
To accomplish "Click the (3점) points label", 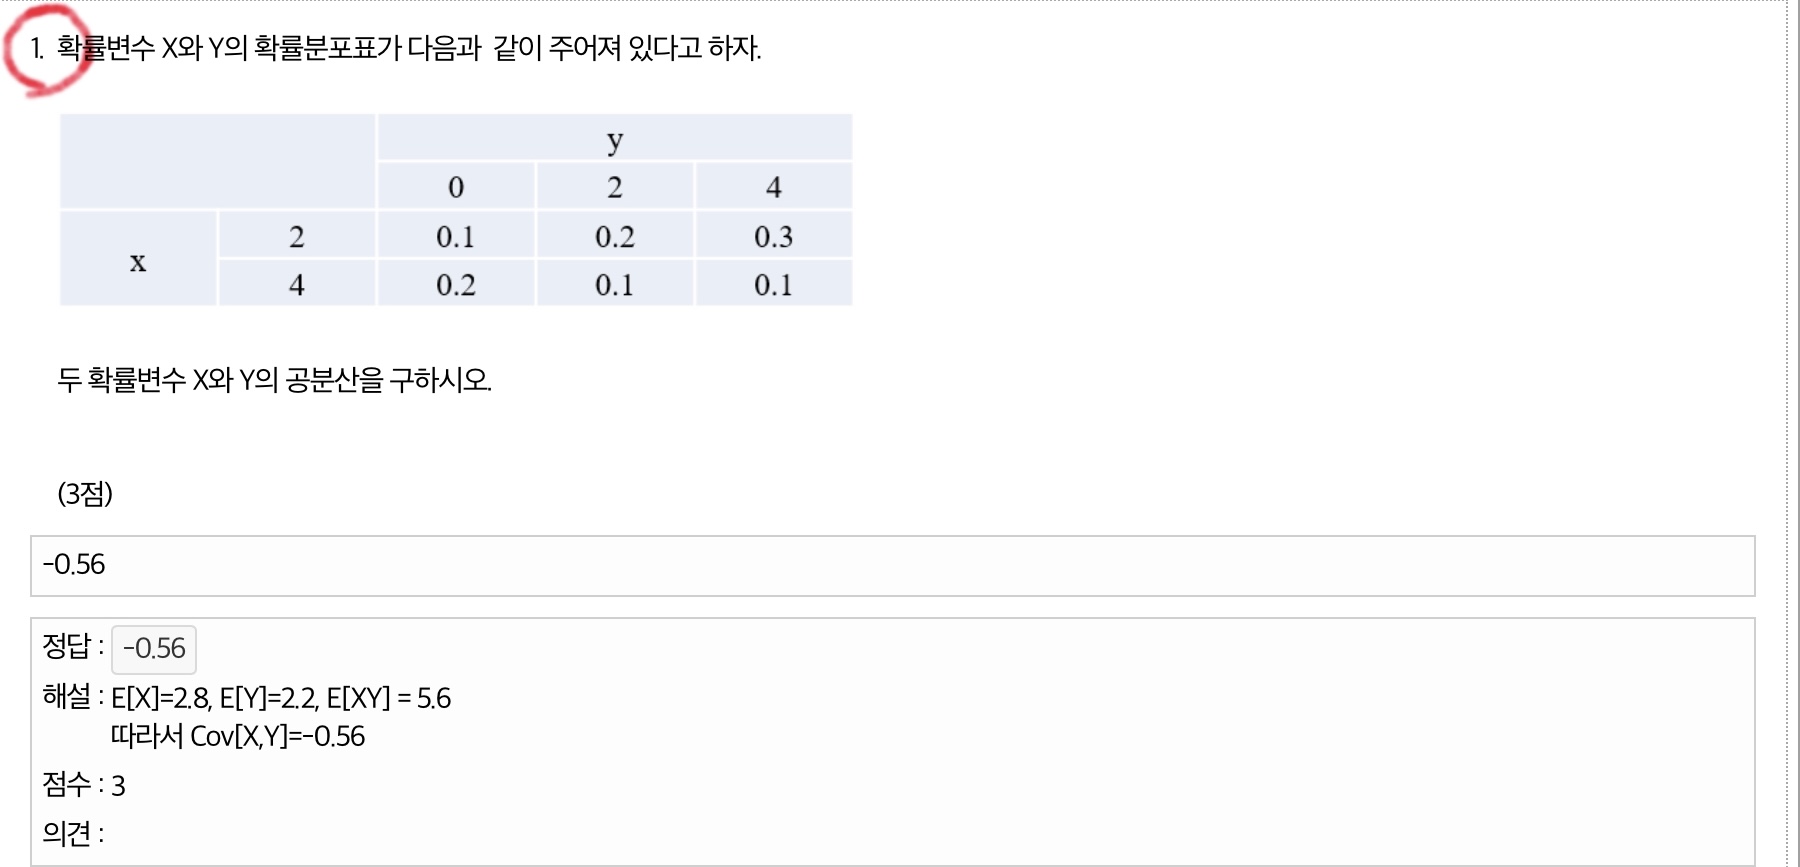I will [85, 494].
